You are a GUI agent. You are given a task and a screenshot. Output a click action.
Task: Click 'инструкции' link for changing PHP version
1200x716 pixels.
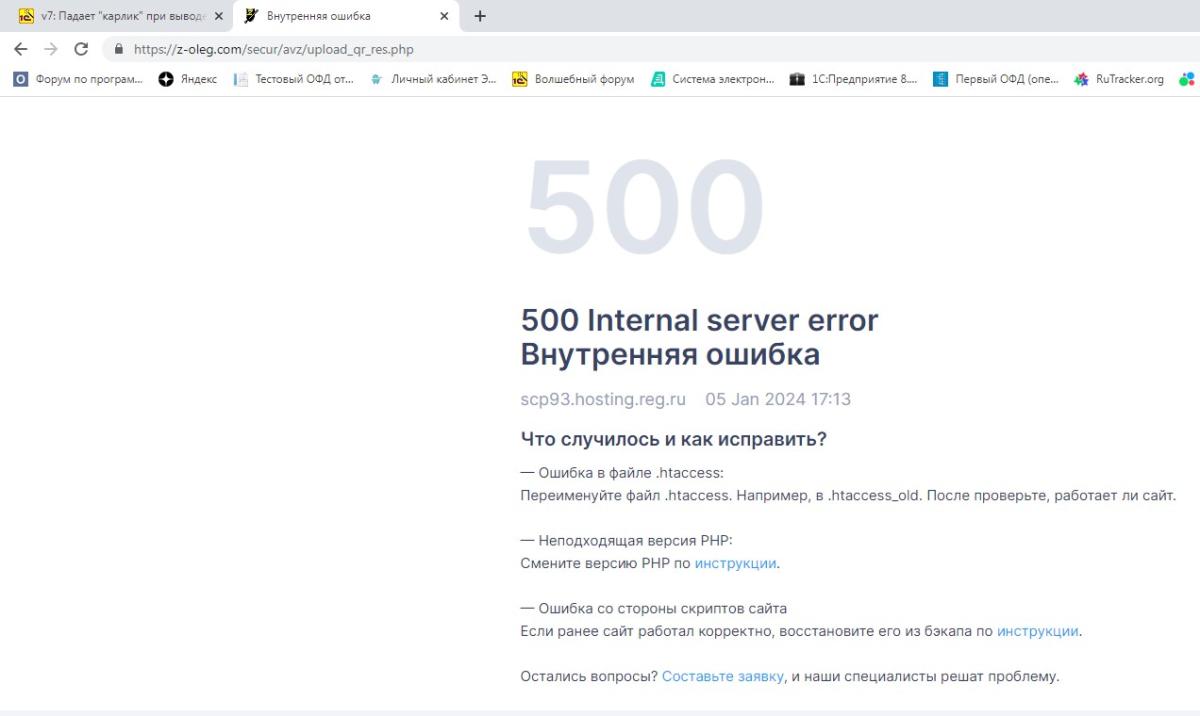(735, 563)
